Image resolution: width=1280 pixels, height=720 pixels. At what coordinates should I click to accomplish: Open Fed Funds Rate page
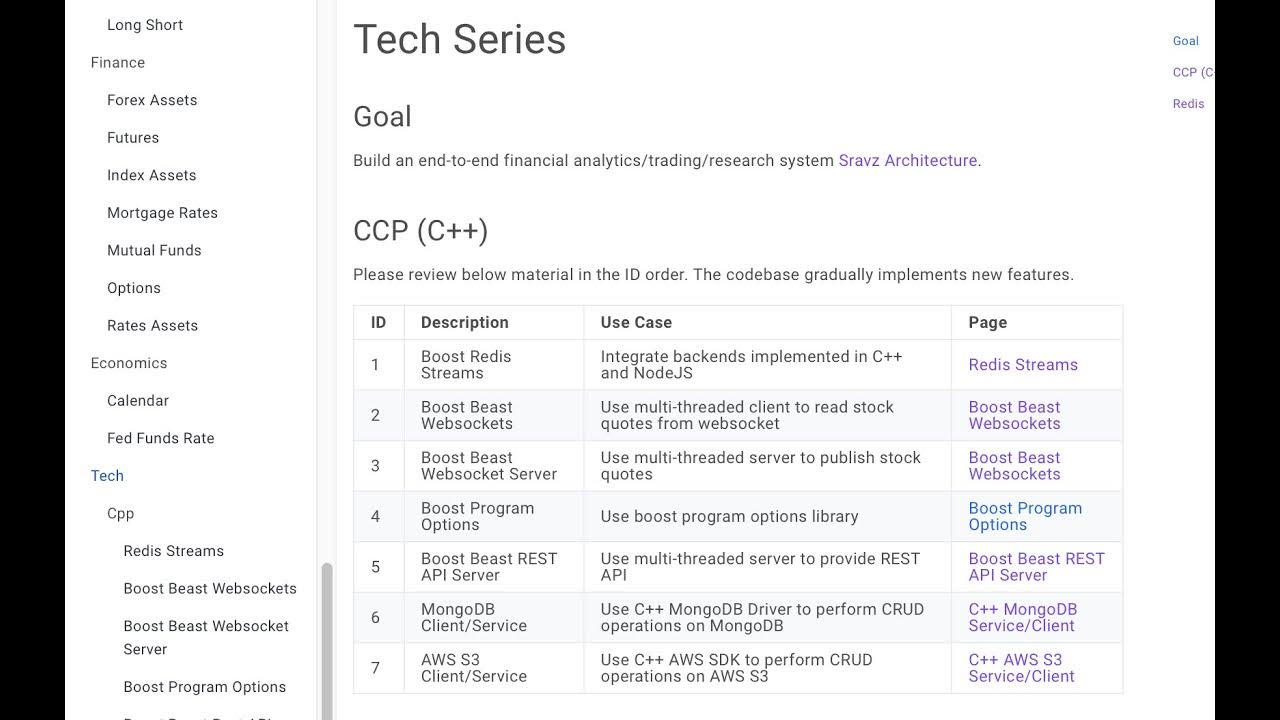tap(160, 438)
